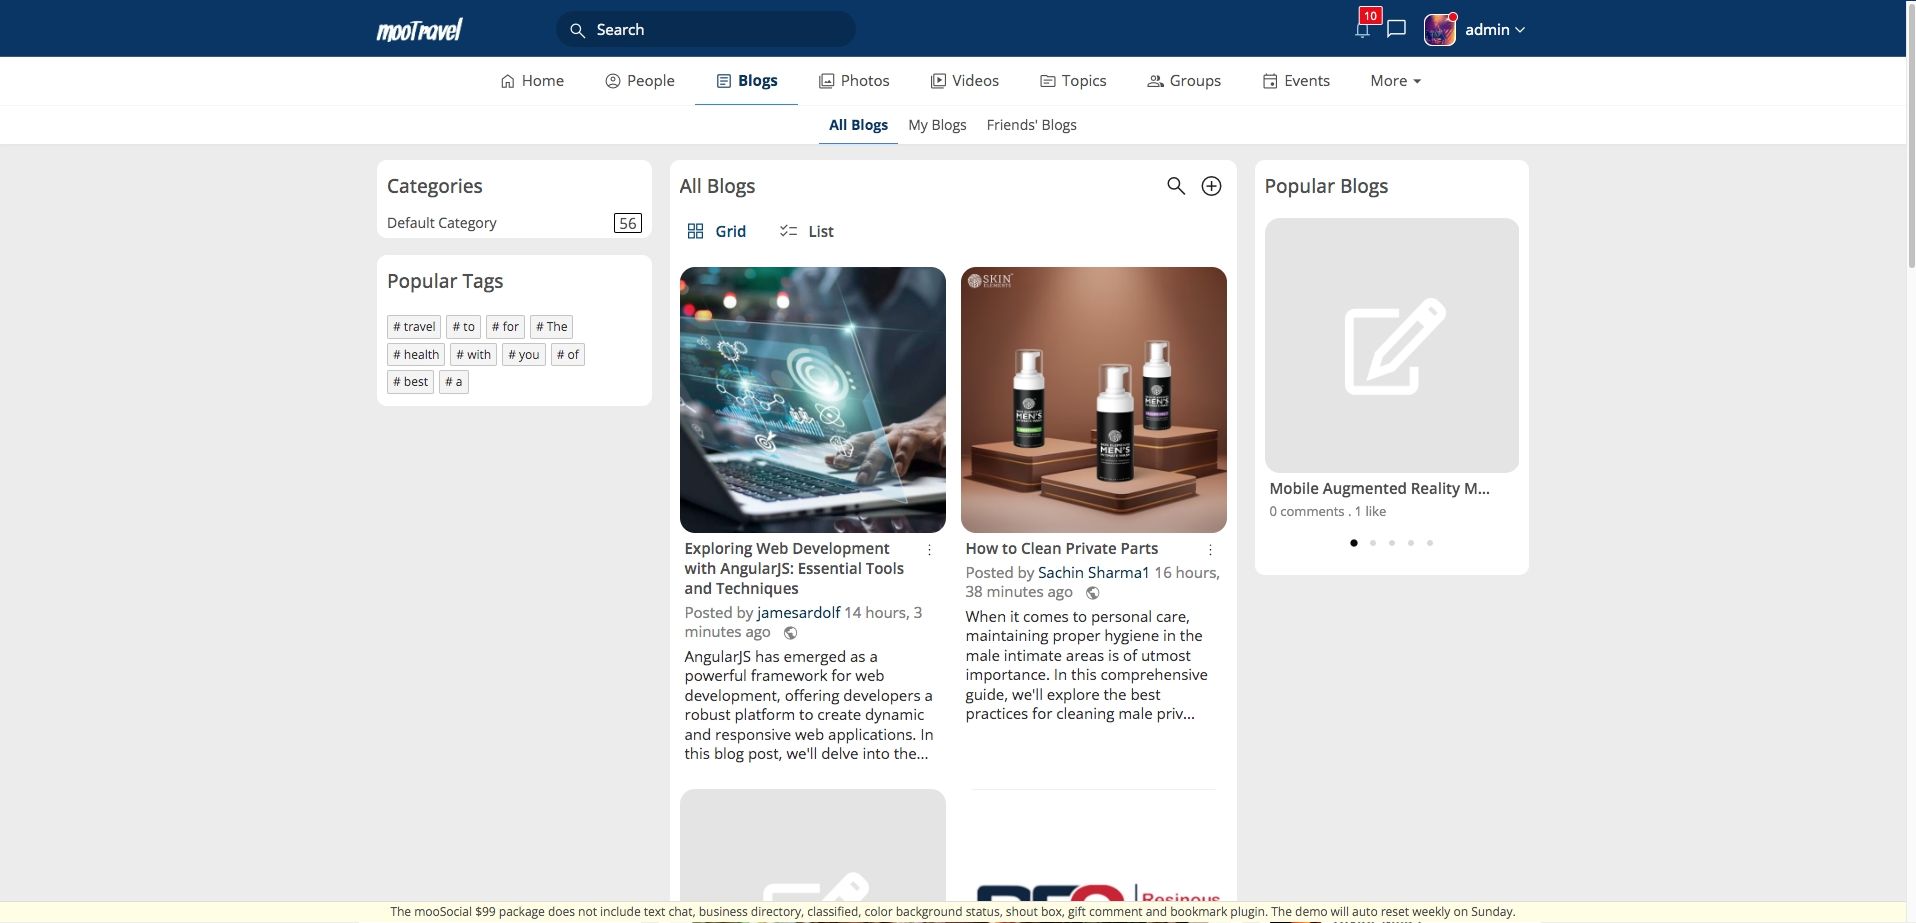Select third Popular Blogs carousel dot
The image size is (1916, 923).
(x=1392, y=543)
